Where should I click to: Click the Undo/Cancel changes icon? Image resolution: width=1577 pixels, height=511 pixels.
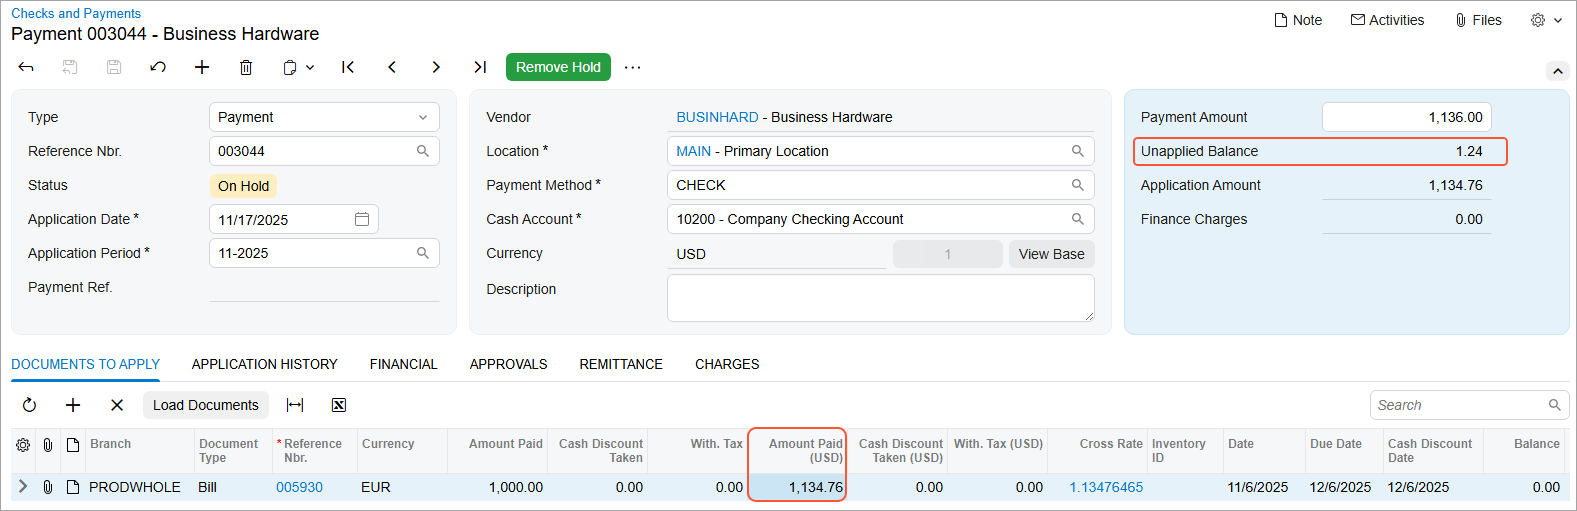click(158, 67)
